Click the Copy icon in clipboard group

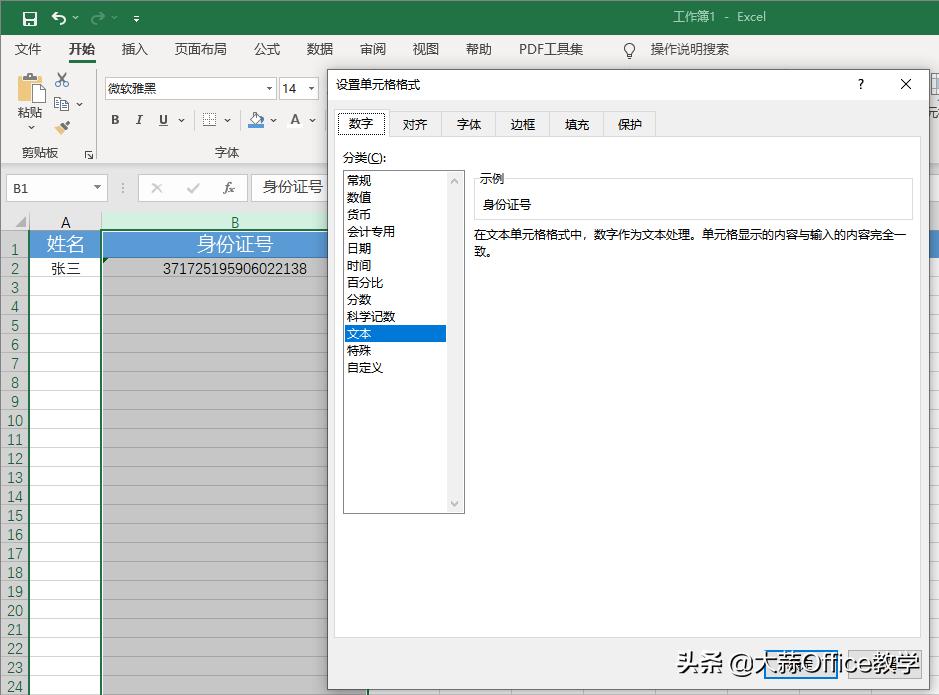click(x=62, y=102)
